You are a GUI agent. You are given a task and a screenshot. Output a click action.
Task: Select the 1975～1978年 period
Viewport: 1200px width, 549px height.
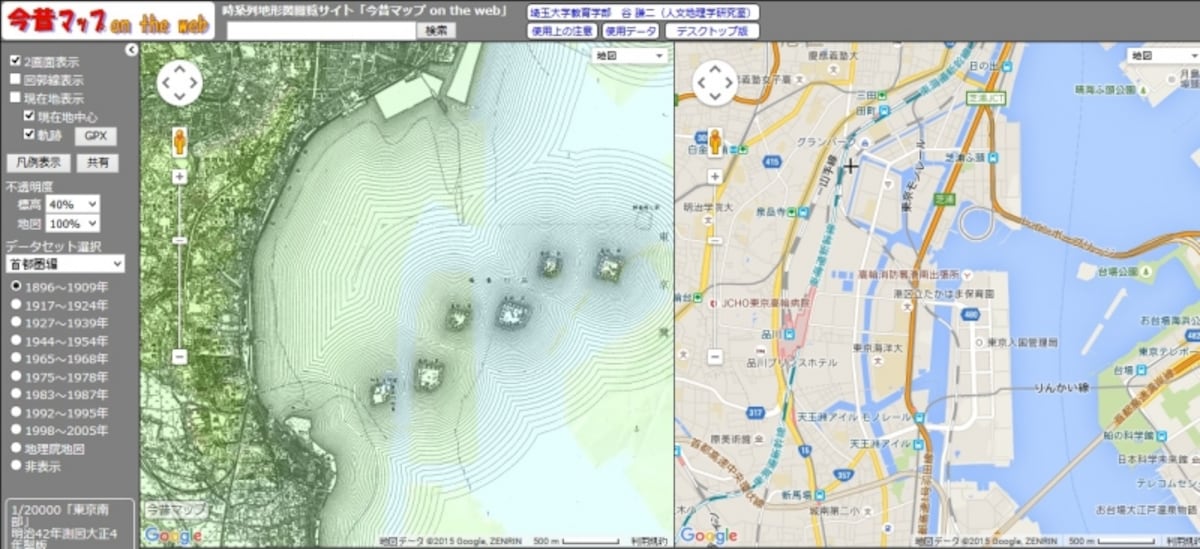(15, 376)
